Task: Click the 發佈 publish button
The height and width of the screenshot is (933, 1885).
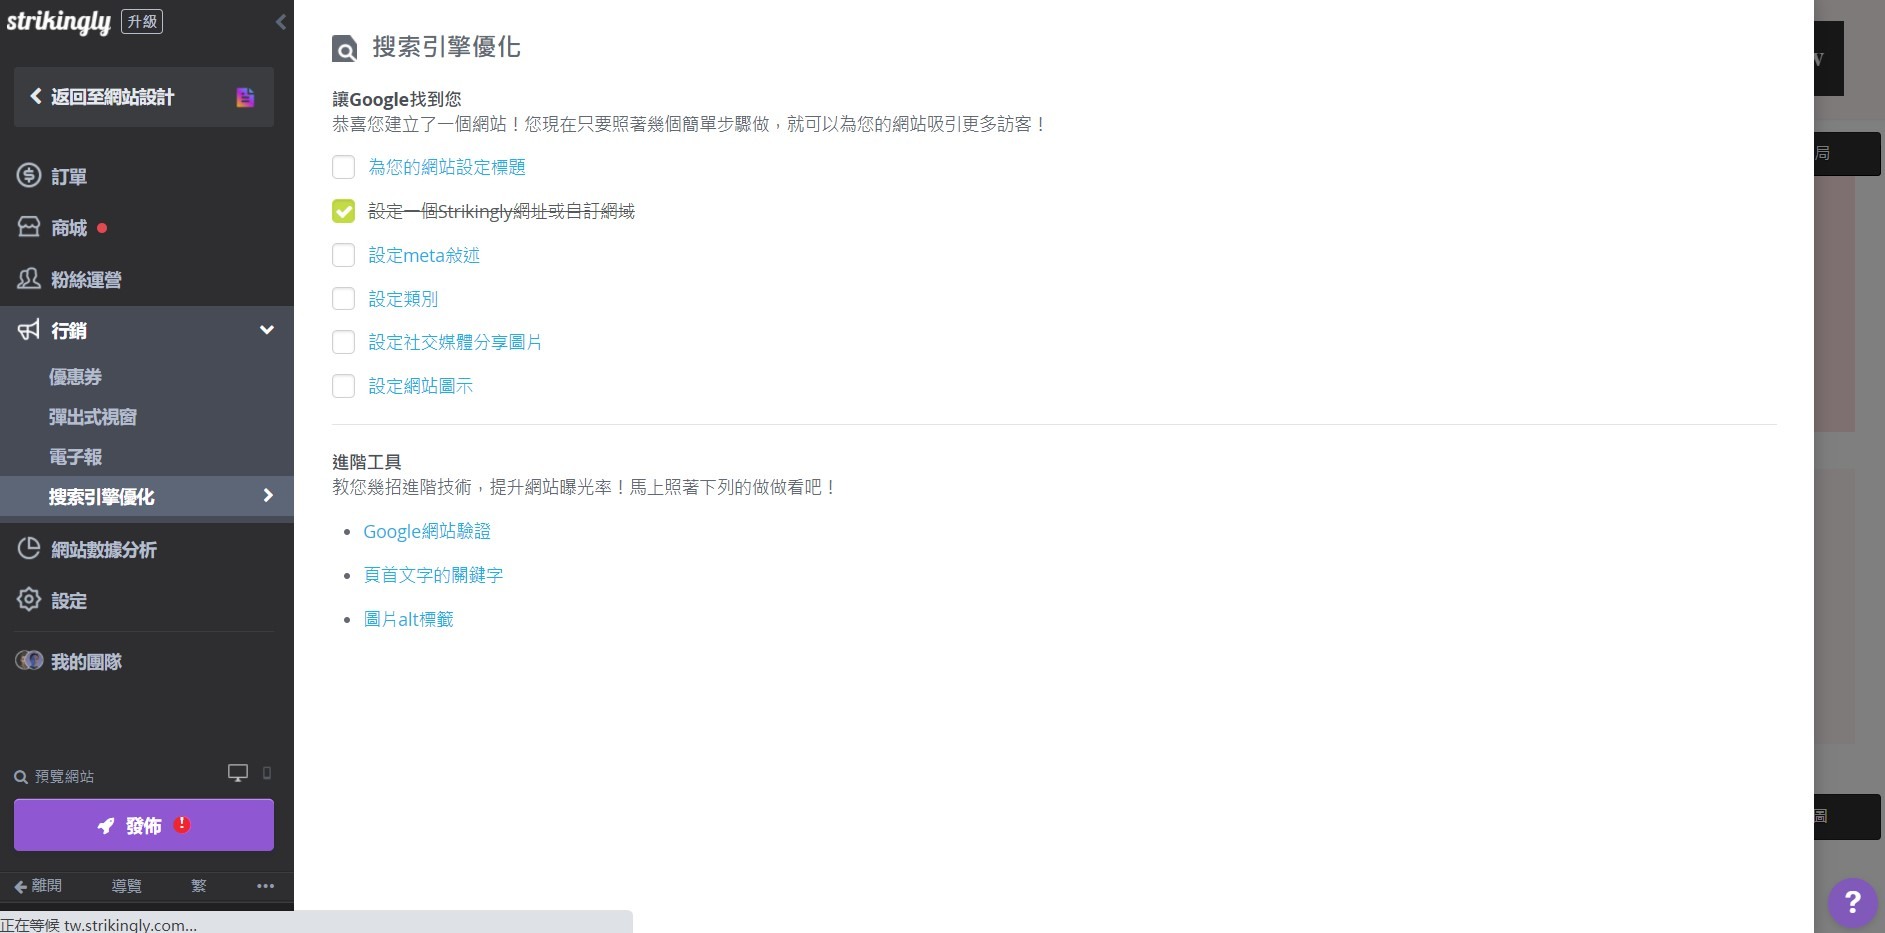Action: point(143,825)
